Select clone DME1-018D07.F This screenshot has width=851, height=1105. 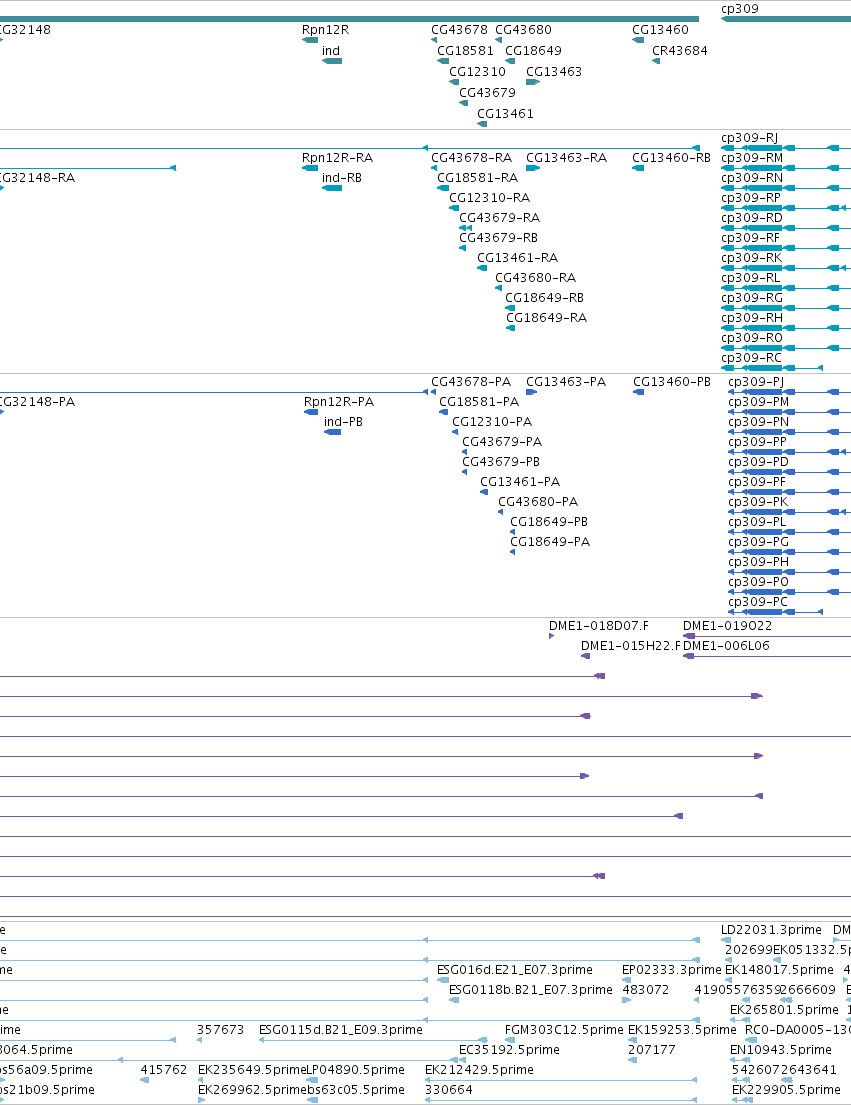pos(599,626)
